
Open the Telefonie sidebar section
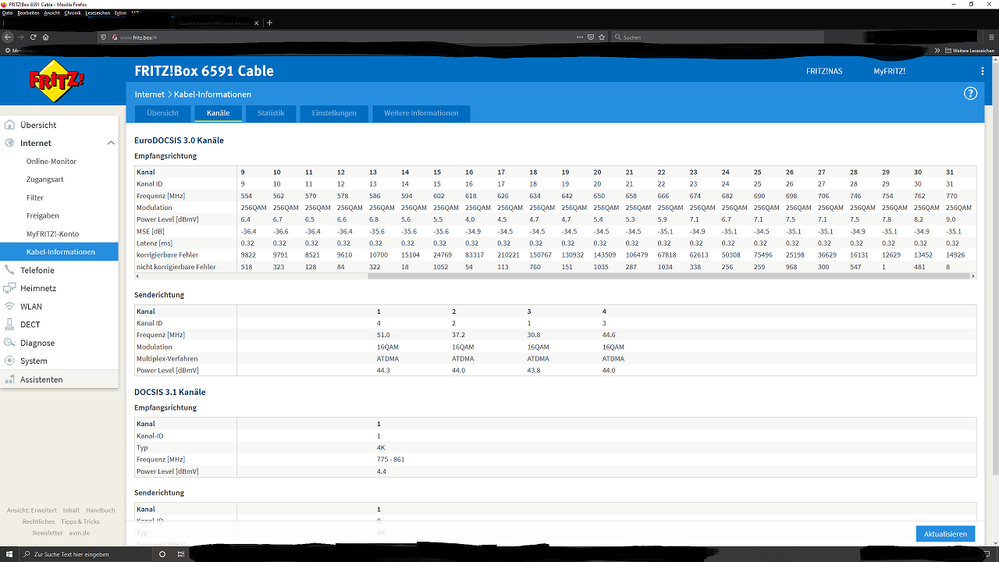(59, 270)
